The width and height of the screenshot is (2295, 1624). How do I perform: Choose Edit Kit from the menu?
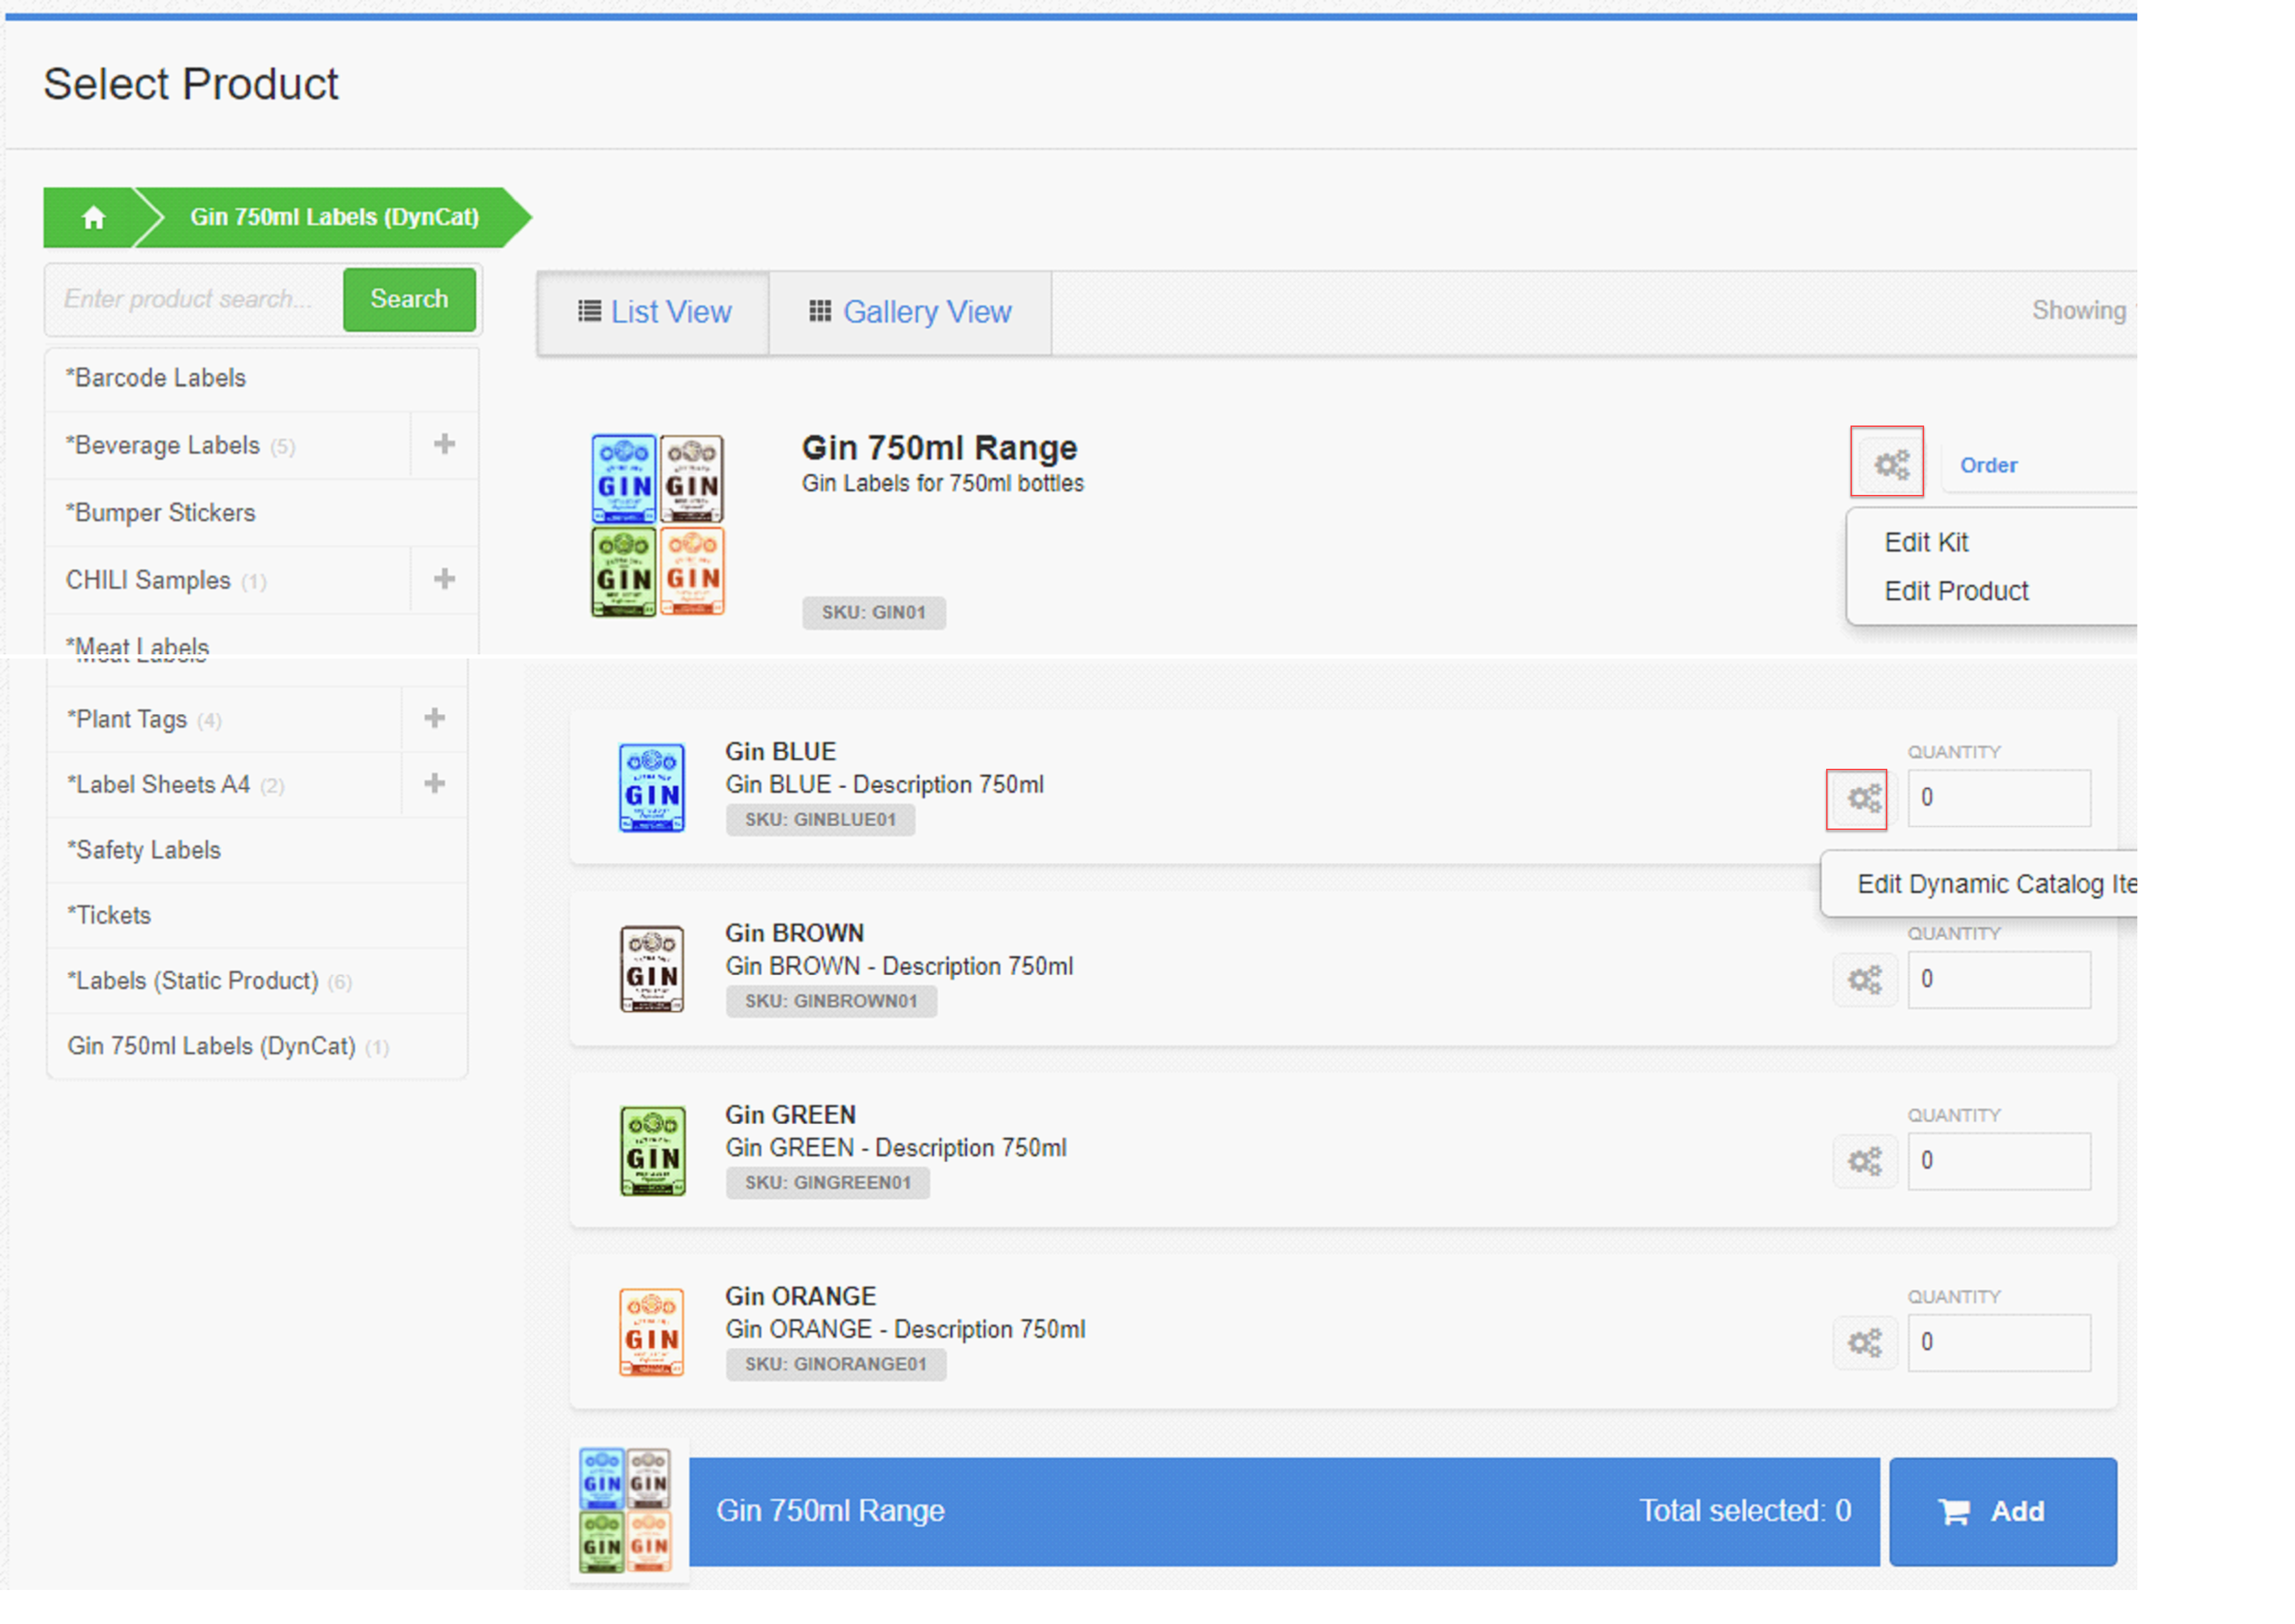coord(1926,542)
